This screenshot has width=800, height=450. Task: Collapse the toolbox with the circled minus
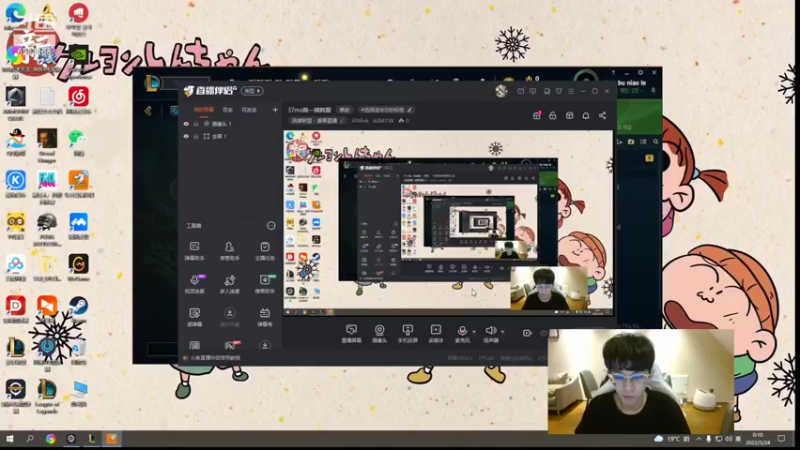271,226
